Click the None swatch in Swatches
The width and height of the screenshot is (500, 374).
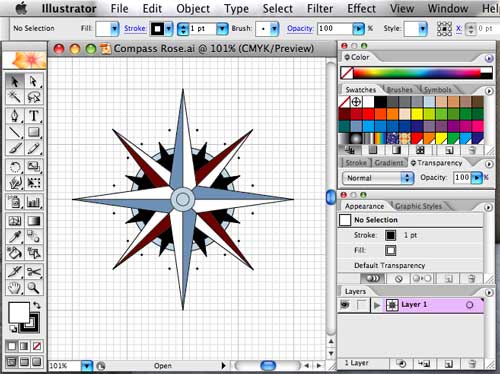tap(344, 101)
